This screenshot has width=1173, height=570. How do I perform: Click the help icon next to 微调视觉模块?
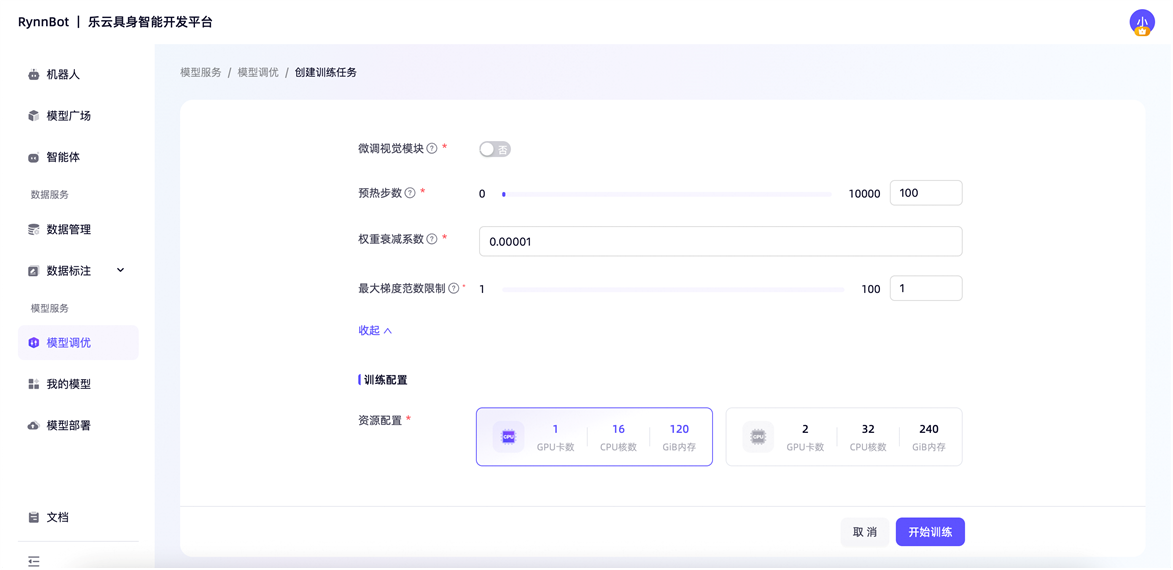(432, 149)
